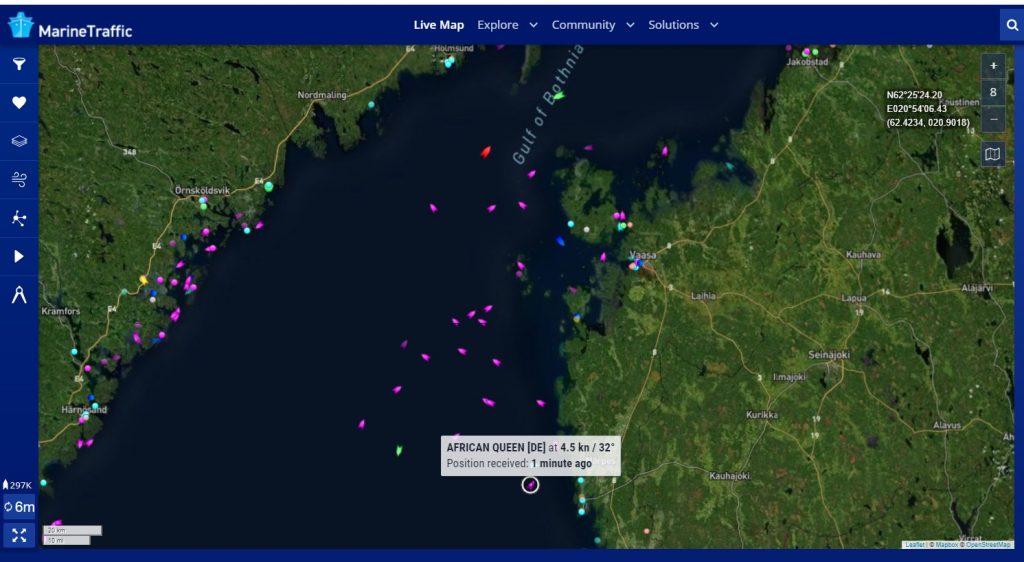This screenshot has height=562, width=1024.
Task: Toggle fullscreen map mode
Action: point(19,535)
